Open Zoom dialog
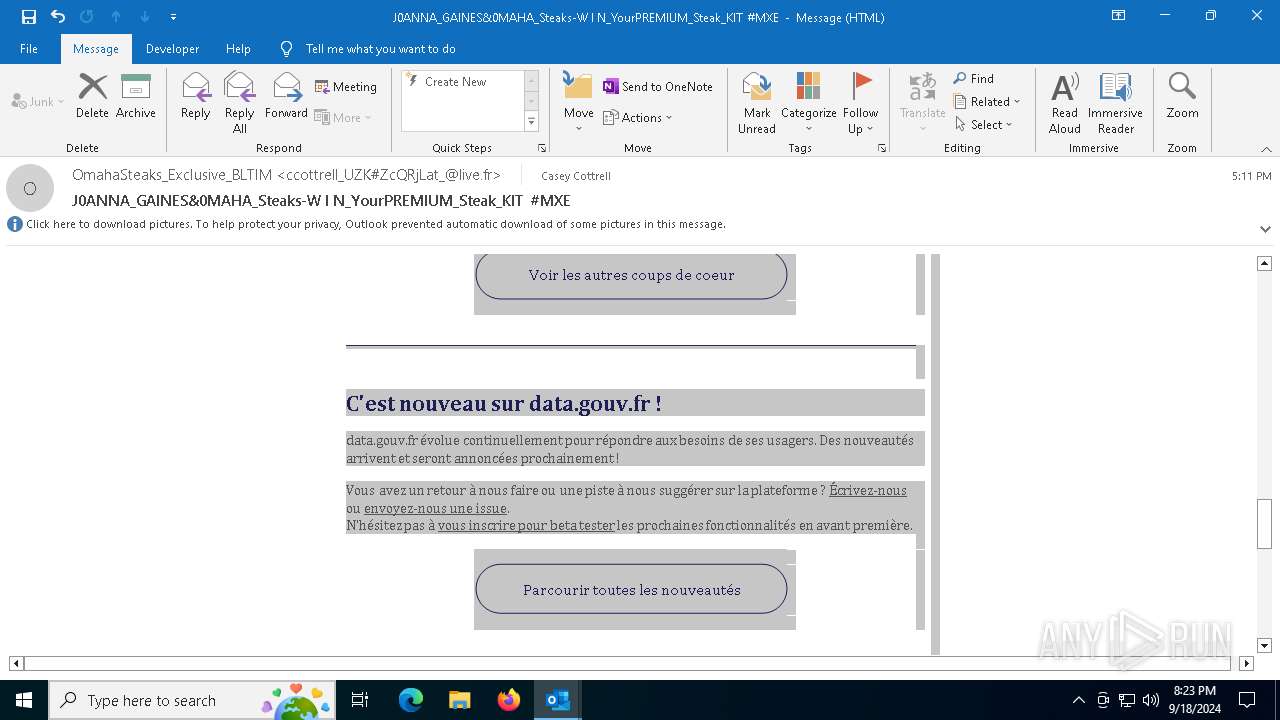The image size is (1280, 720). (1182, 96)
